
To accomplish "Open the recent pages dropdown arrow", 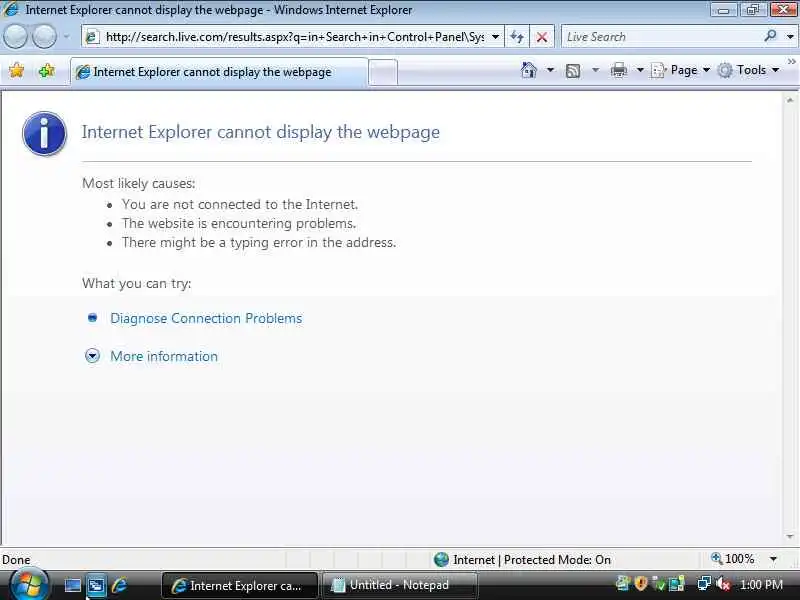I will point(66,37).
